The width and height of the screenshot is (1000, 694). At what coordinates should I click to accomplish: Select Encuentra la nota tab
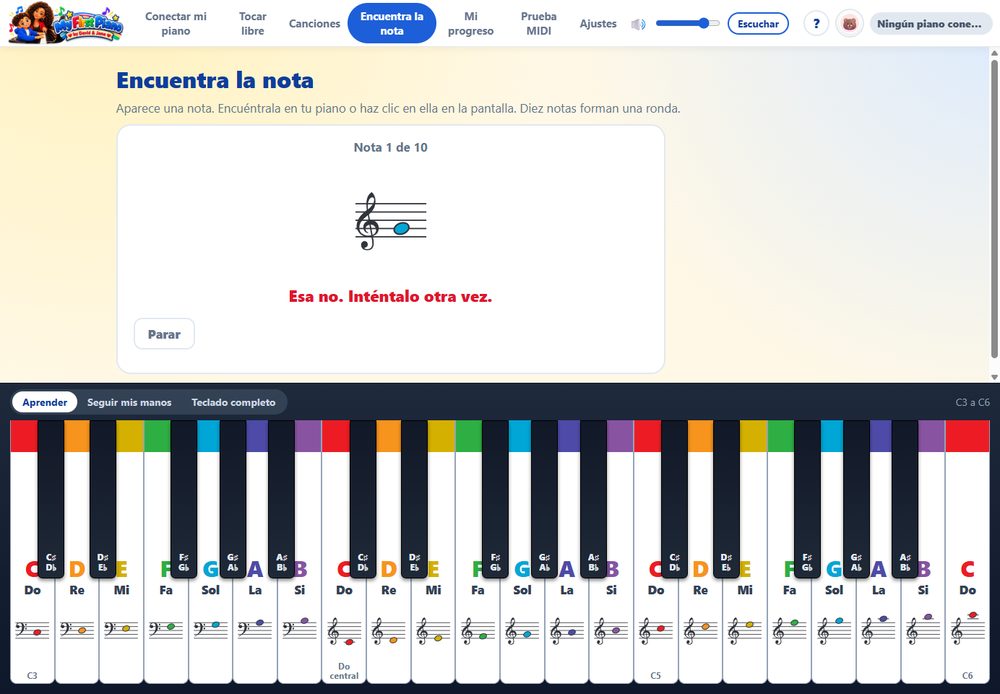tap(392, 24)
